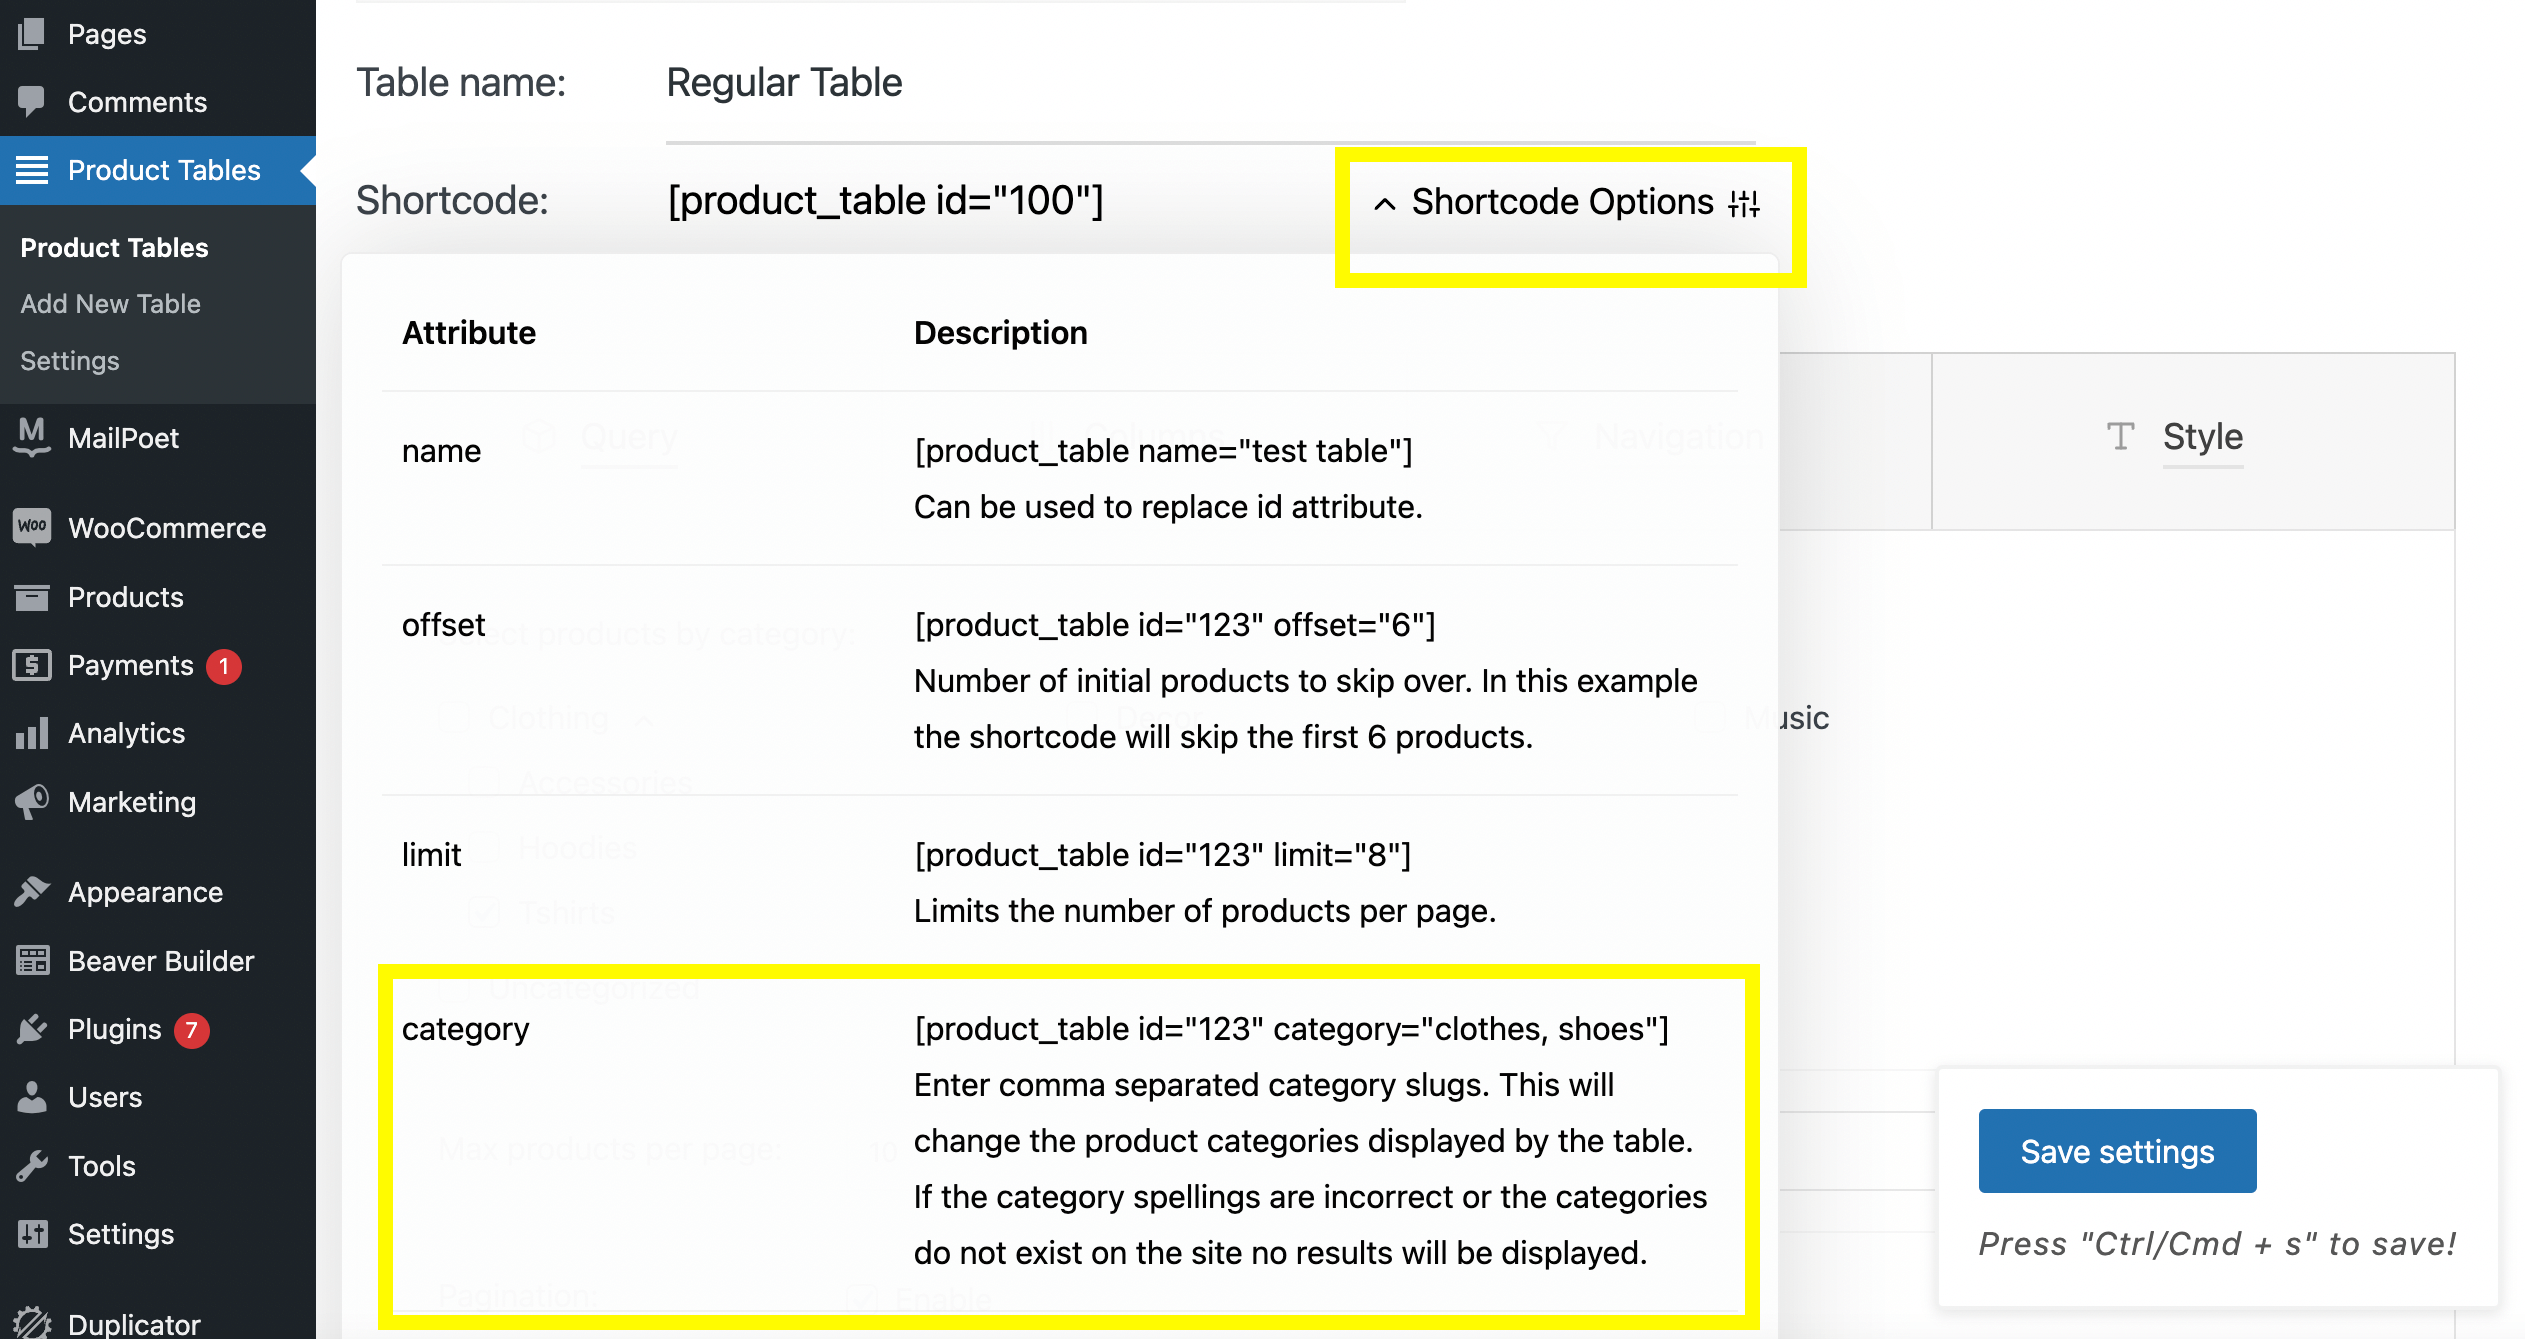Collapse the Shortcode Options chevron
The height and width of the screenshot is (1339, 2525).
(1384, 204)
